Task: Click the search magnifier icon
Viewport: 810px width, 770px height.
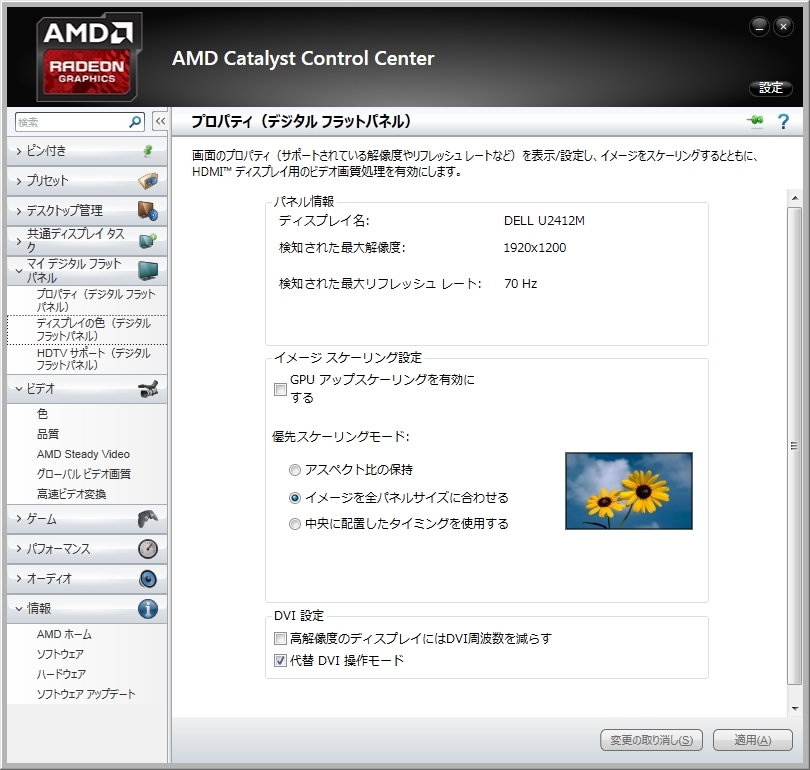Action: (x=135, y=122)
